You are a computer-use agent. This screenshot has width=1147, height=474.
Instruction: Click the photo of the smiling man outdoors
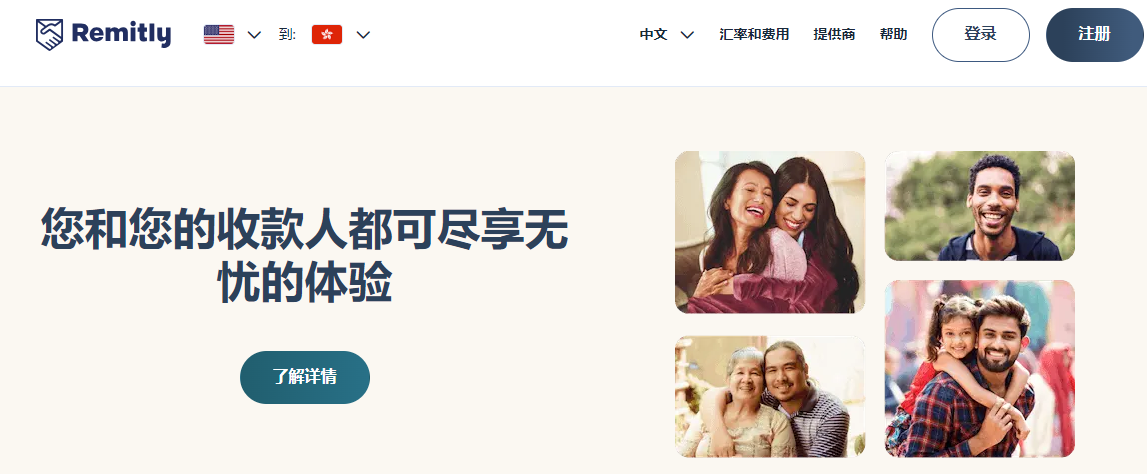pos(979,206)
